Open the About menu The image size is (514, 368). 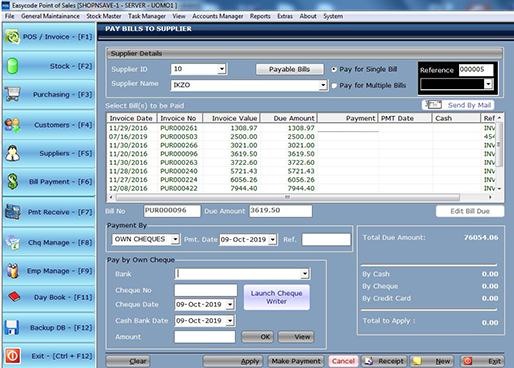(x=308, y=16)
